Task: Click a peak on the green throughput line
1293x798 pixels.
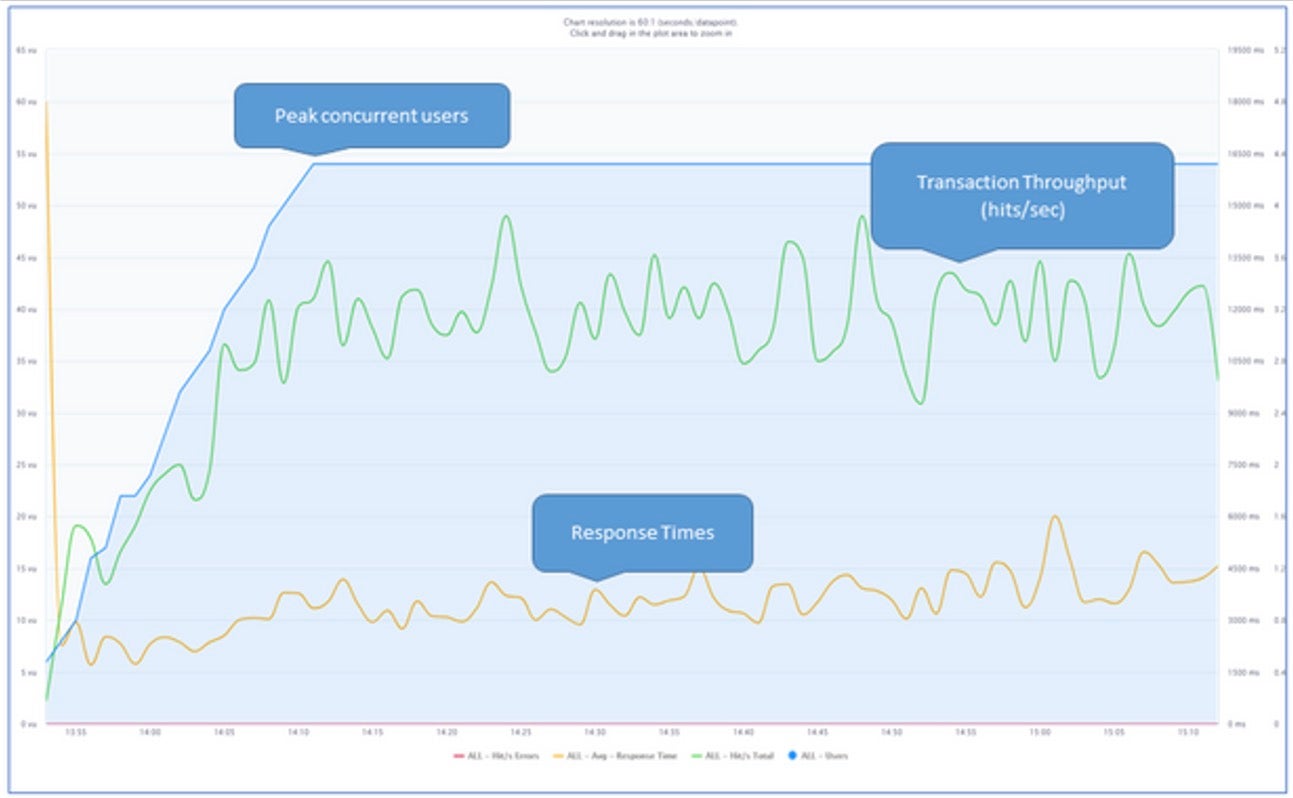Action: click(x=504, y=218)
